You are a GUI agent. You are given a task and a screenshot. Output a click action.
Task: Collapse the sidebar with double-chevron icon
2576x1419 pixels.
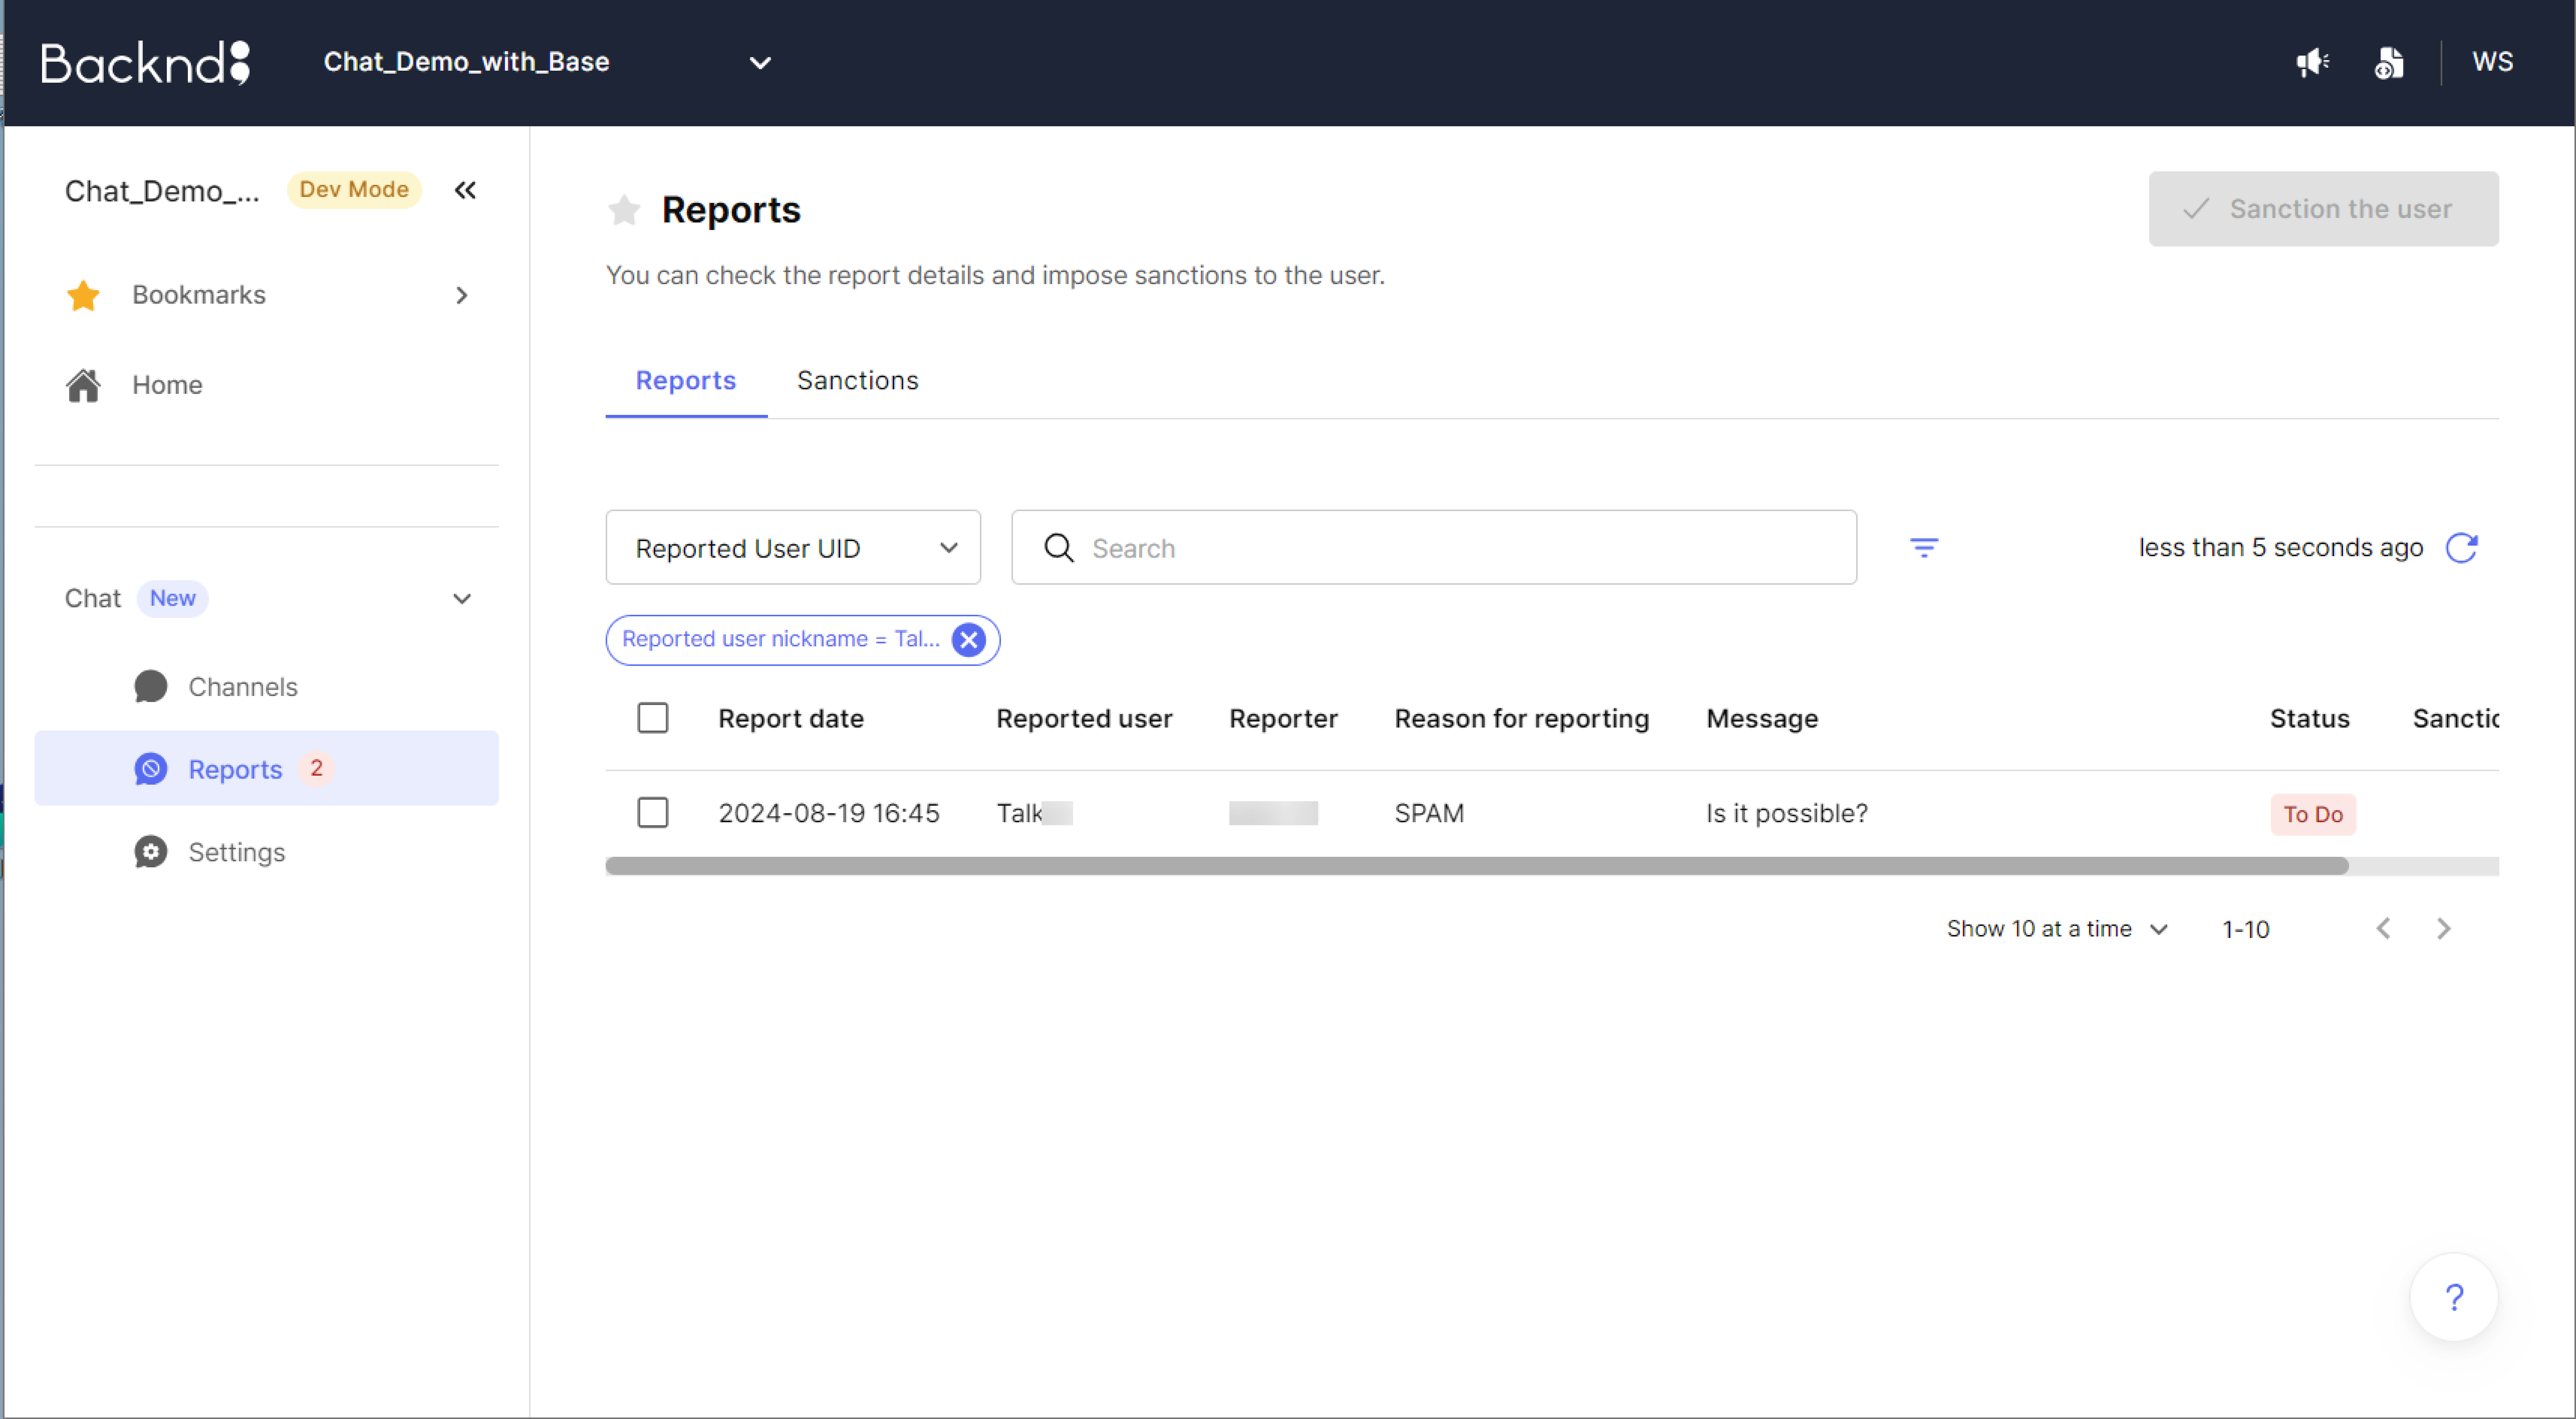[x=465, y=190]
